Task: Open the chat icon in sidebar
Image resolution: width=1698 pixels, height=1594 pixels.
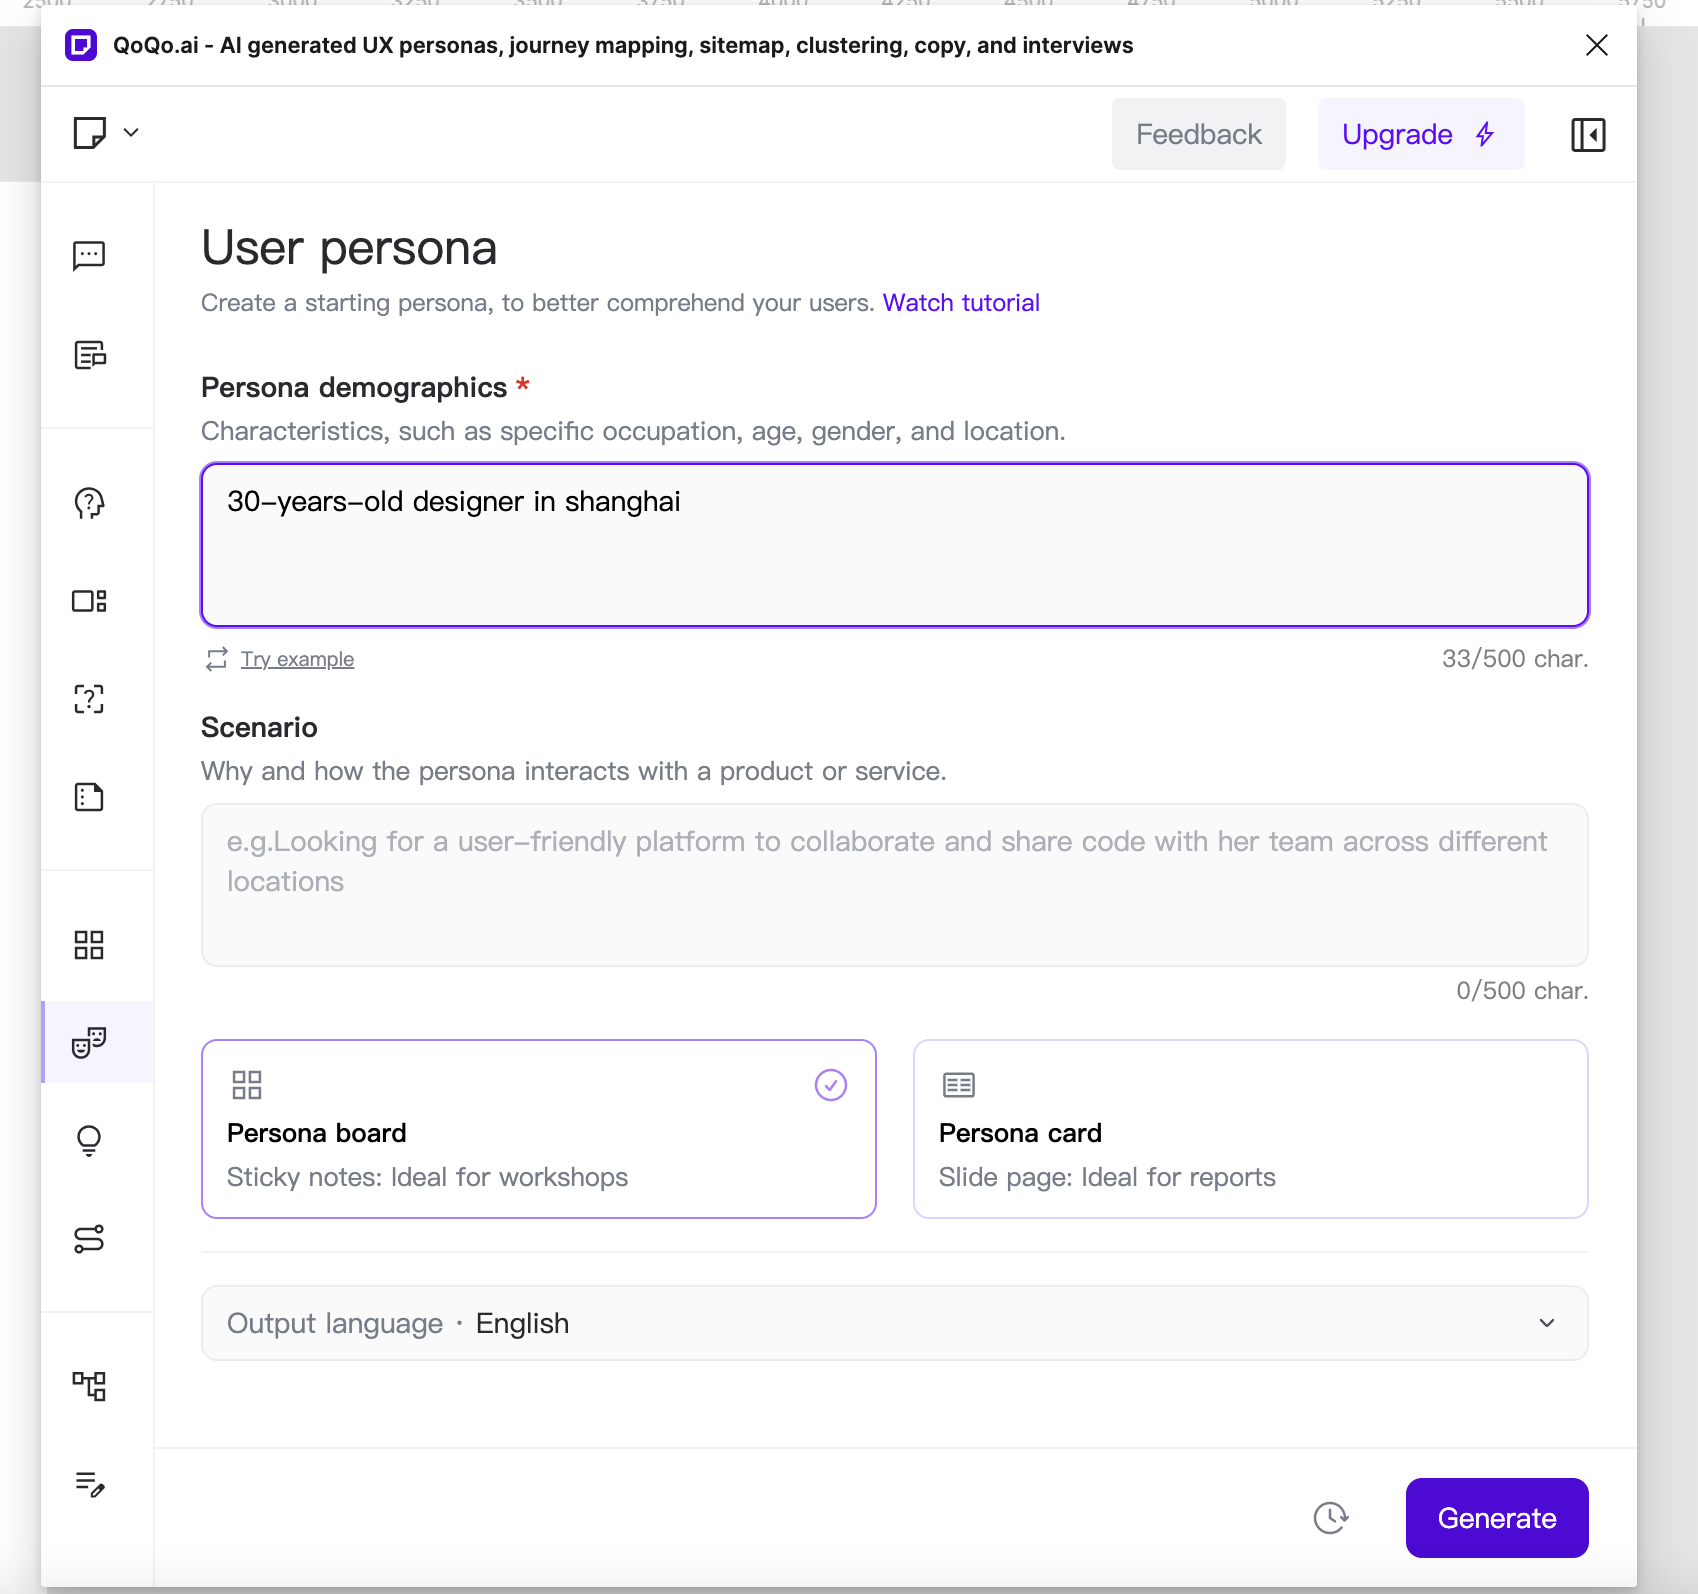Action: coord(89,256)
